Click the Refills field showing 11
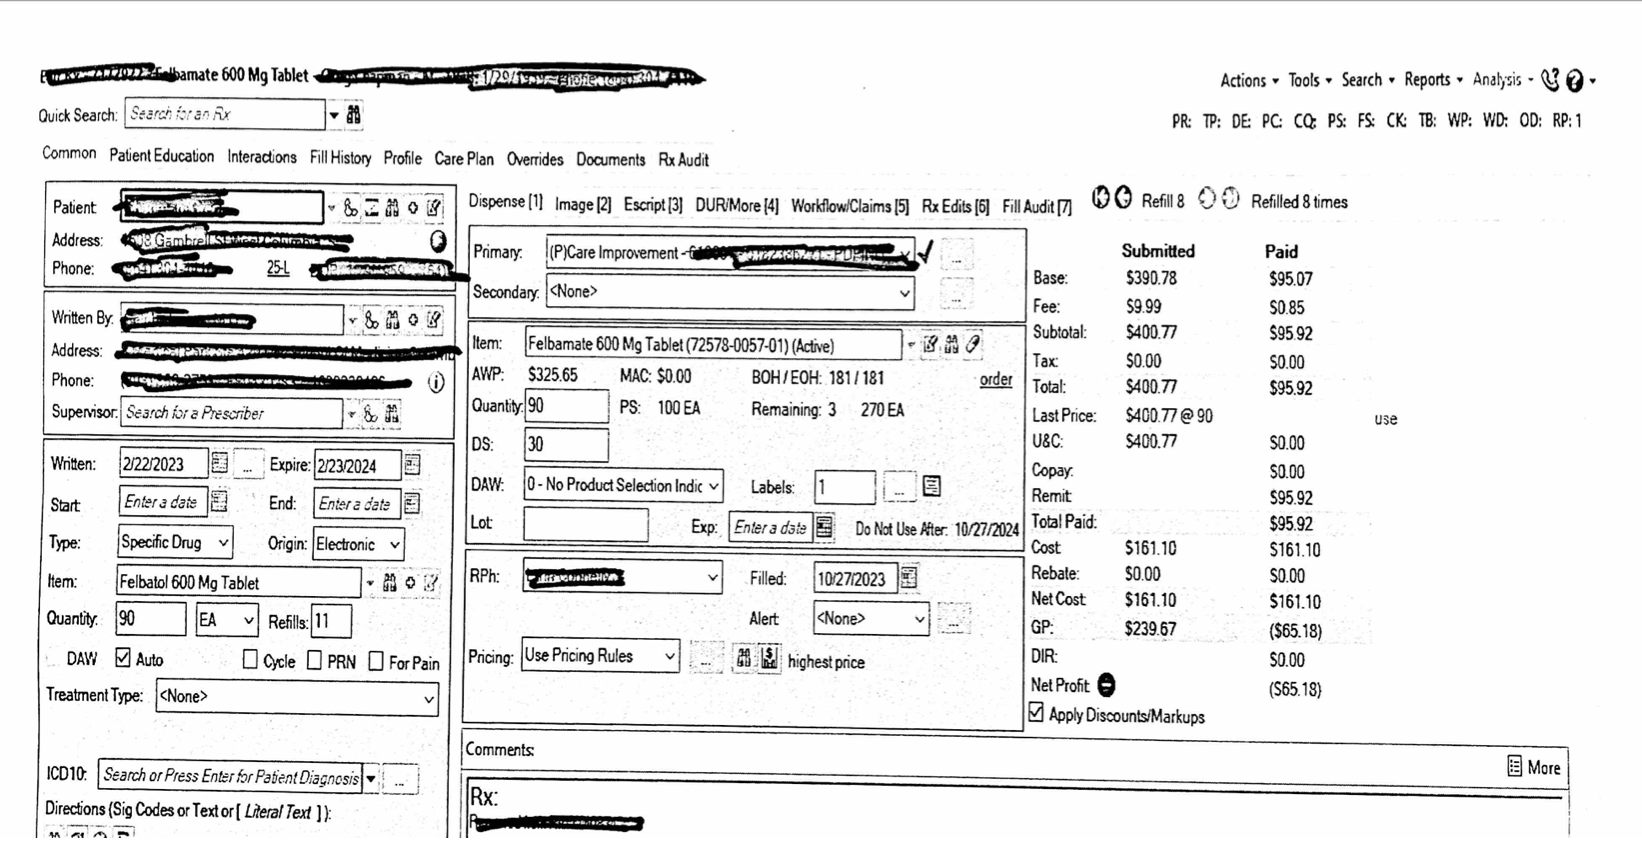 [x=331, y=621]
